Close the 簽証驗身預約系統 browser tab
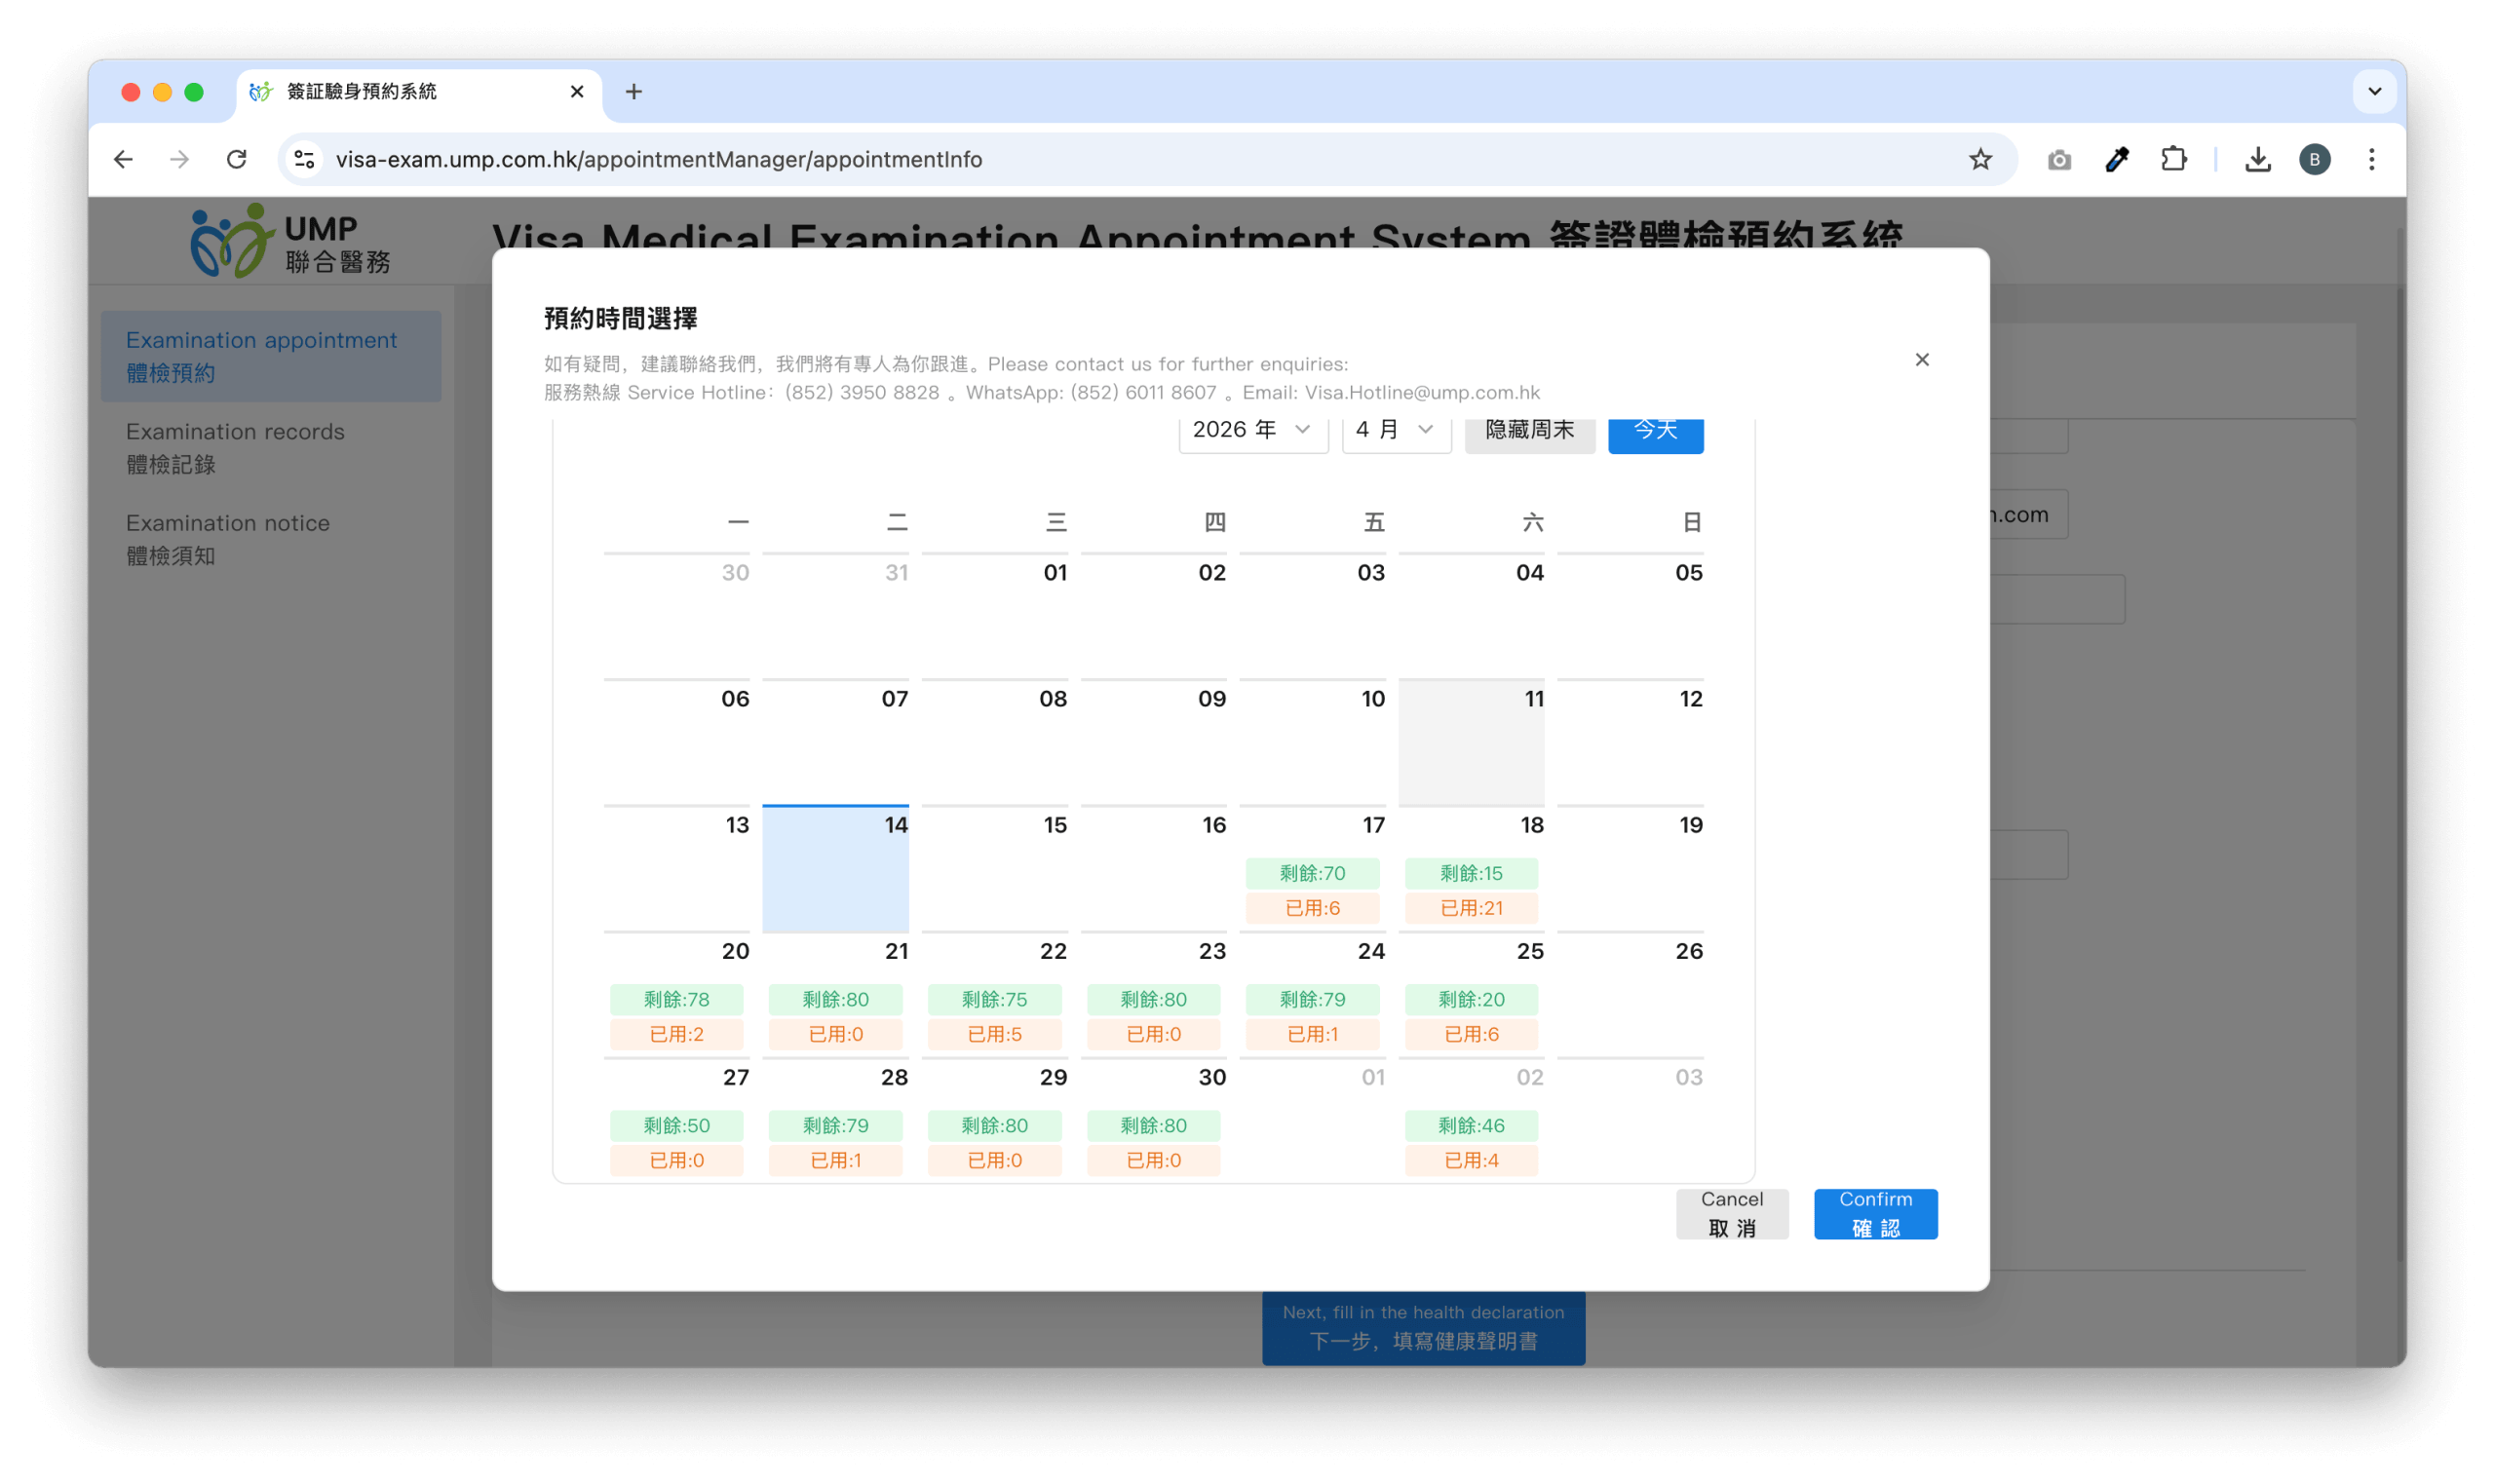This screenshot has width=2495, height=1484. click(577, 92)
